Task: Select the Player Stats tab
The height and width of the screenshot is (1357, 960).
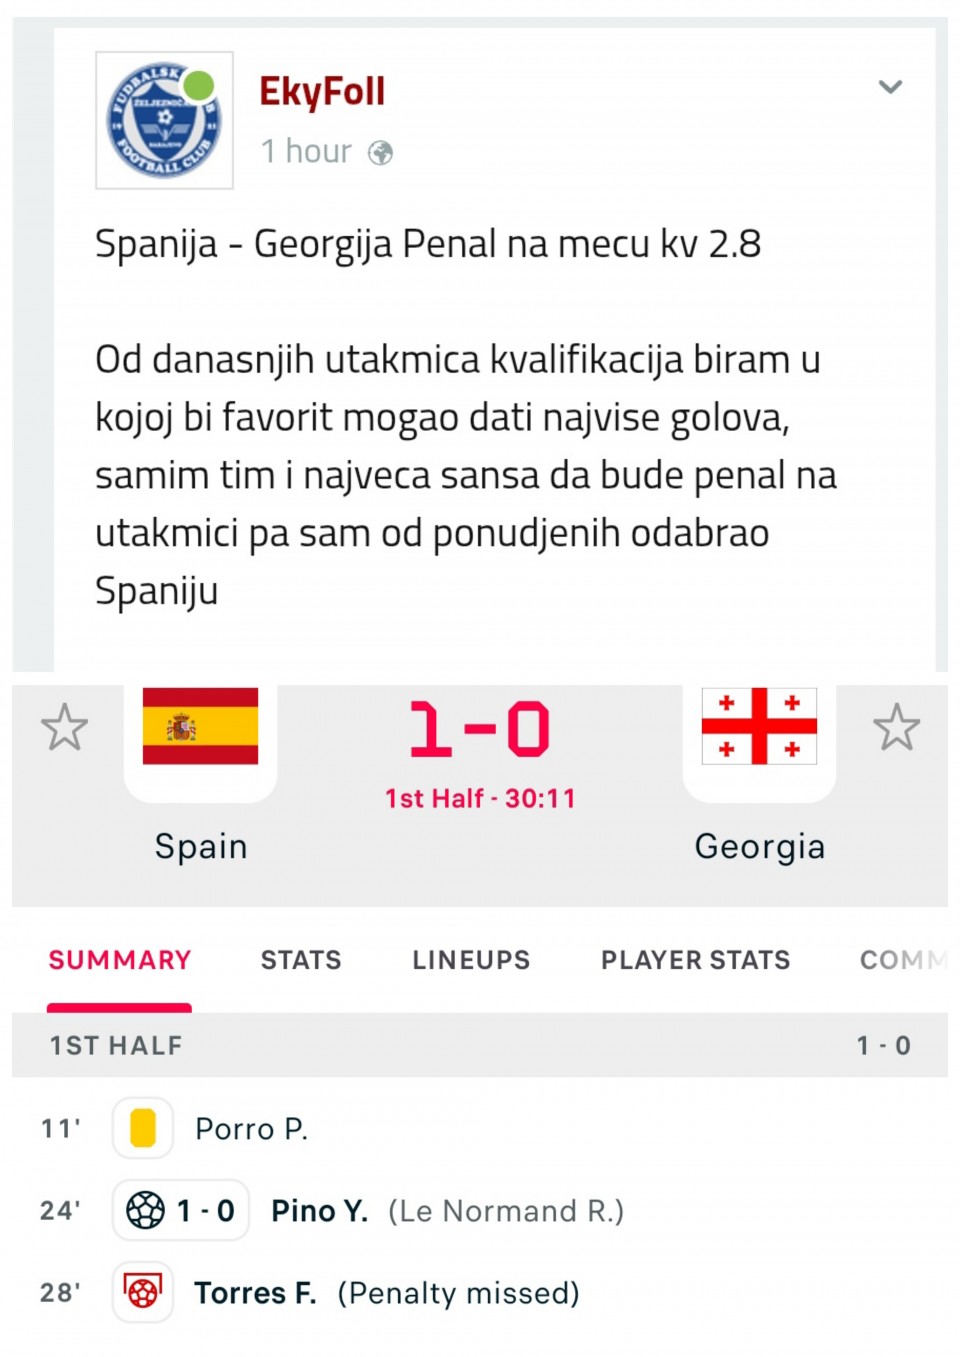Action: click(695, 960)
